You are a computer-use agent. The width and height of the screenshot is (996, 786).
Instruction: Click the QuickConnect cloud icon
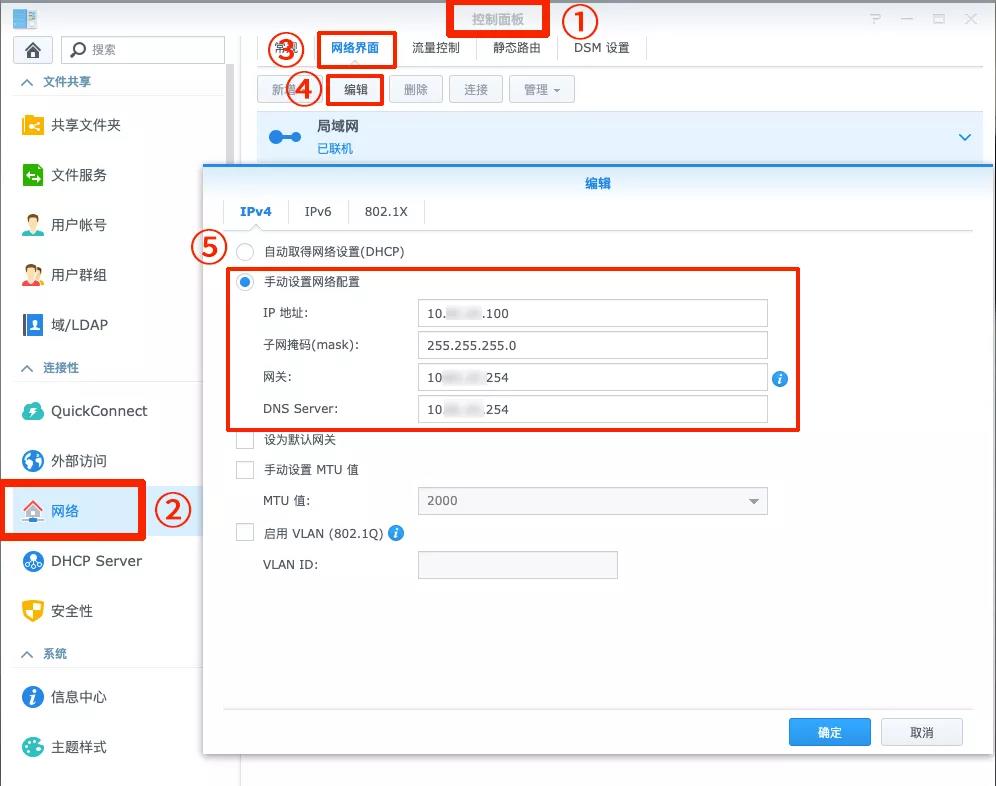pos(32,411)
